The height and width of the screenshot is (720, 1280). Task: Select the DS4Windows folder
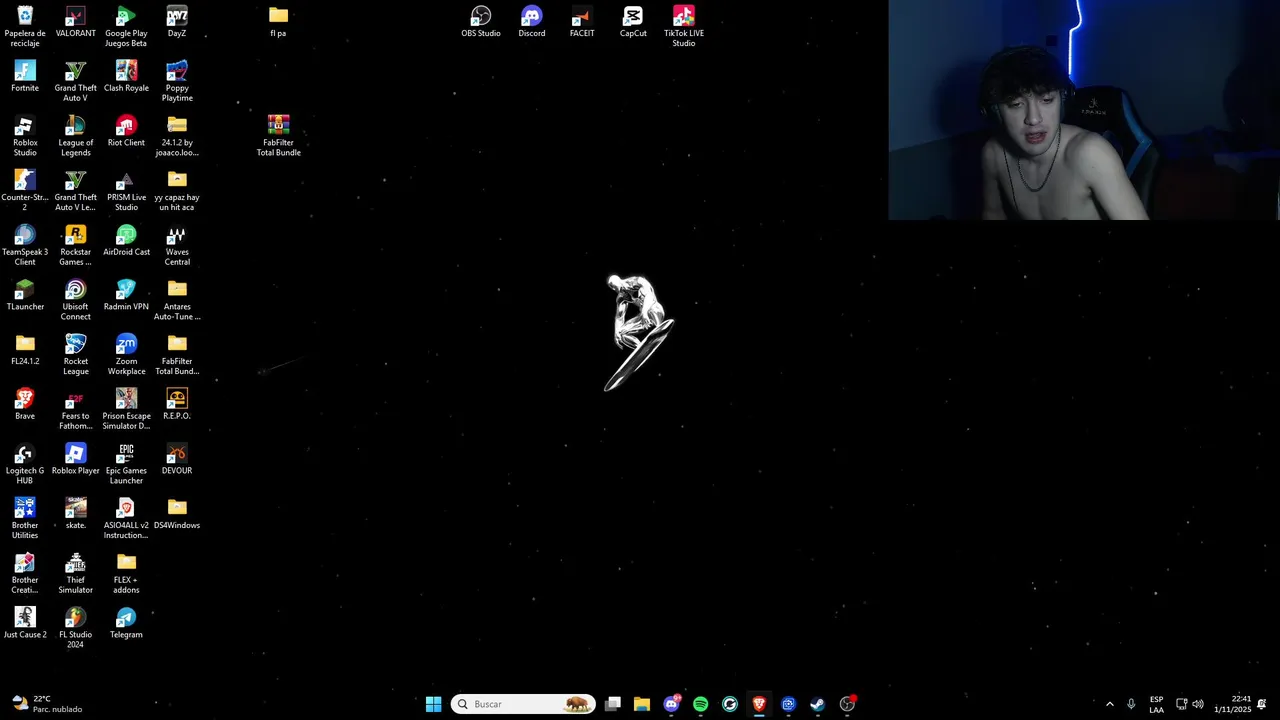click(x=177, y=513)
